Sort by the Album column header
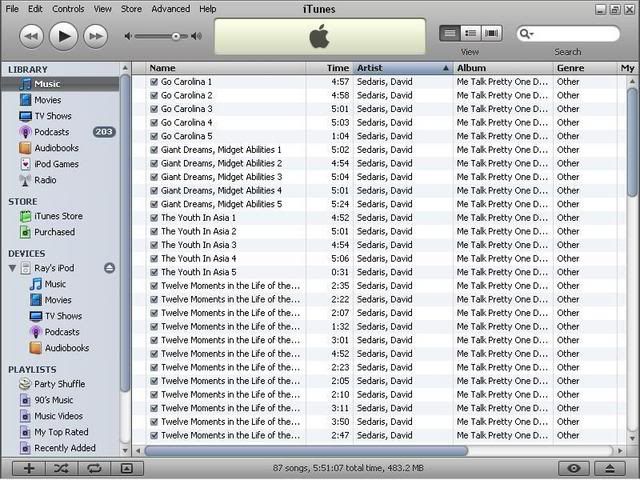Viewport: 640px width, 480px height. click(503, 68)
